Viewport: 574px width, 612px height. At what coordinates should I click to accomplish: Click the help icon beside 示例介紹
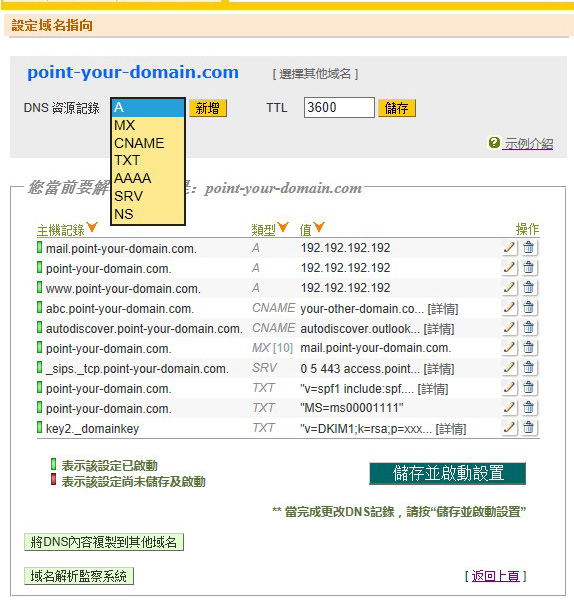pos(494,142)
